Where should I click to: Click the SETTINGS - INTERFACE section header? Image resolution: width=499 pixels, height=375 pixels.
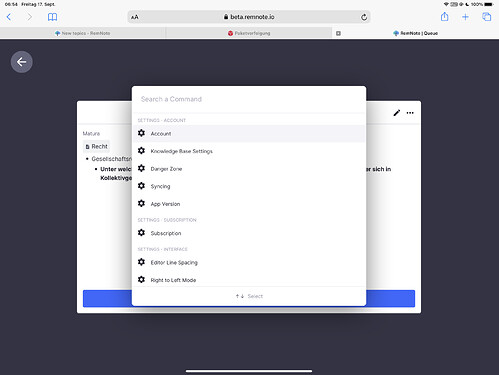(163, 249)
